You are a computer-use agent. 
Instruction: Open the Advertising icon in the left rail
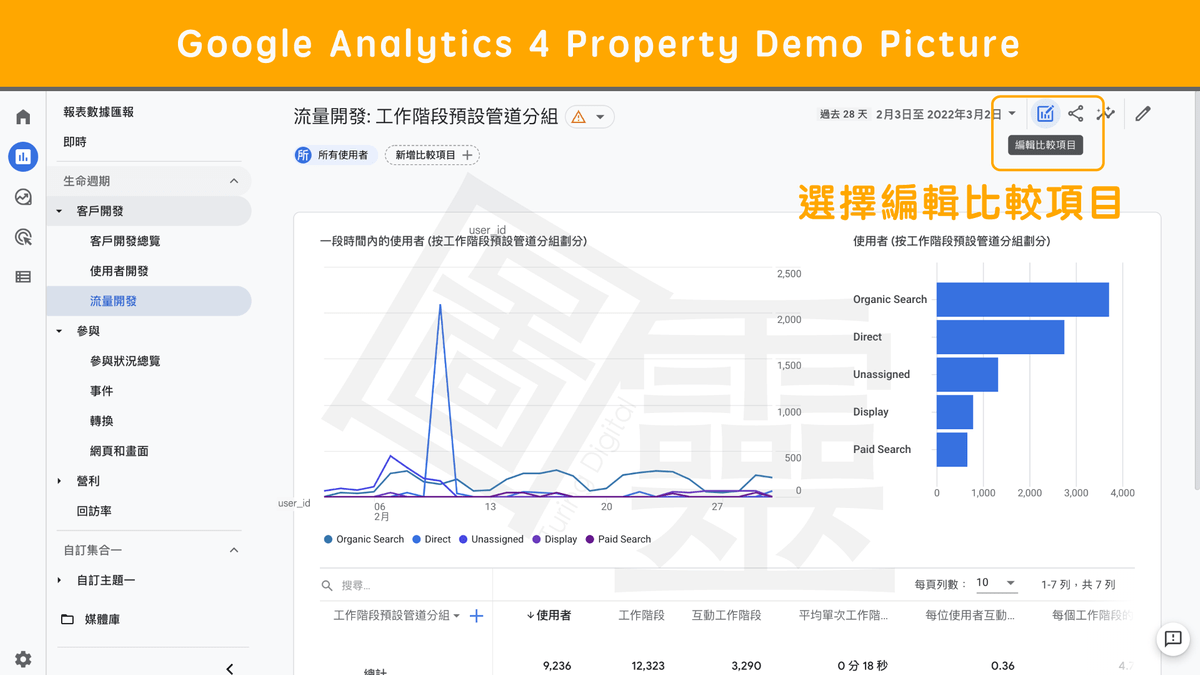coord(23,237)
